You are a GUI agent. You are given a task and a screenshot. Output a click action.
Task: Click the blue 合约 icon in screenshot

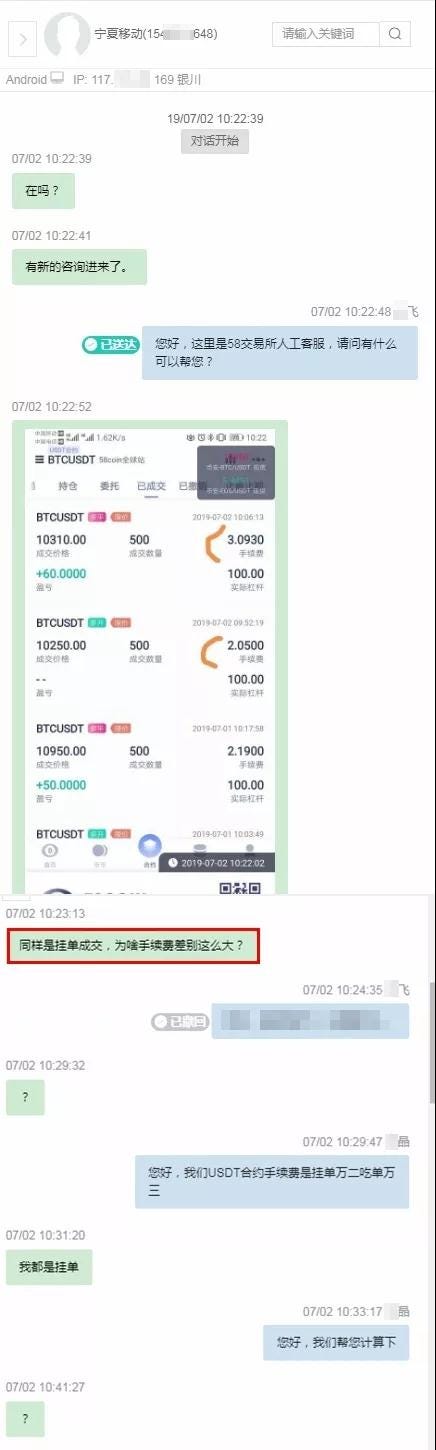(150, 847)
